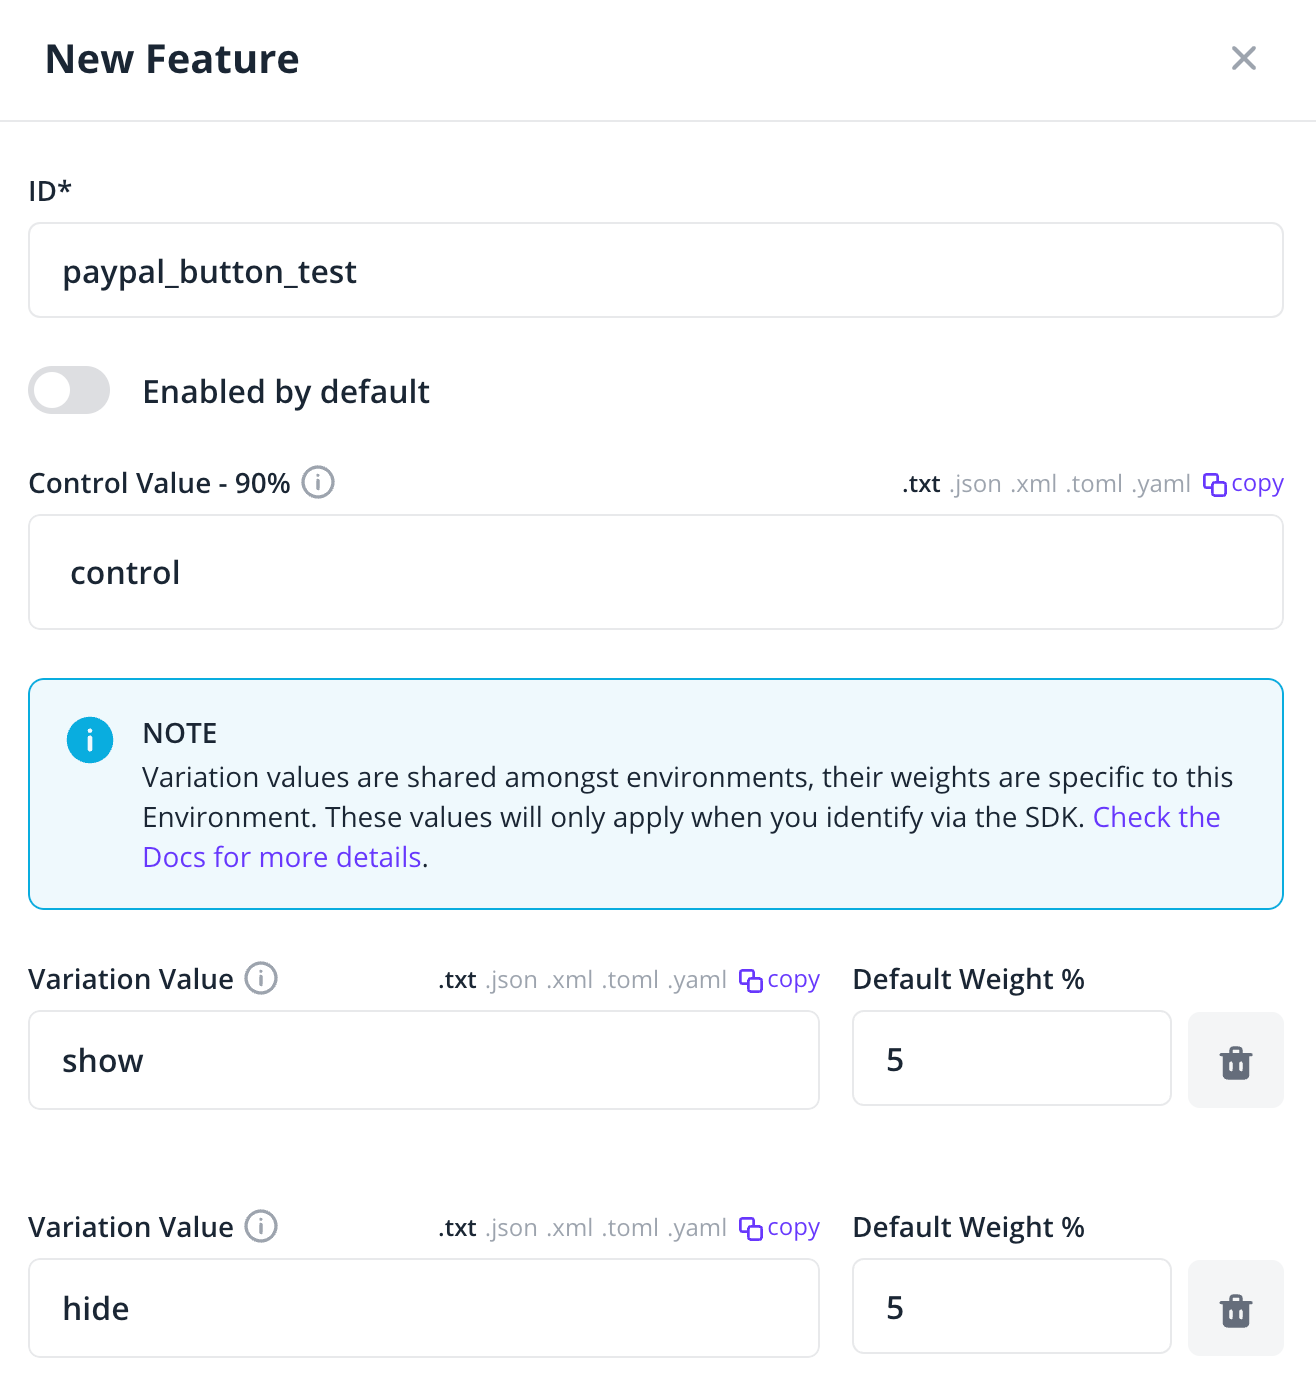Select .toml format for 'hide' variation
The width and height of the screenshot is (1316, 1381).
(630, 1228)
